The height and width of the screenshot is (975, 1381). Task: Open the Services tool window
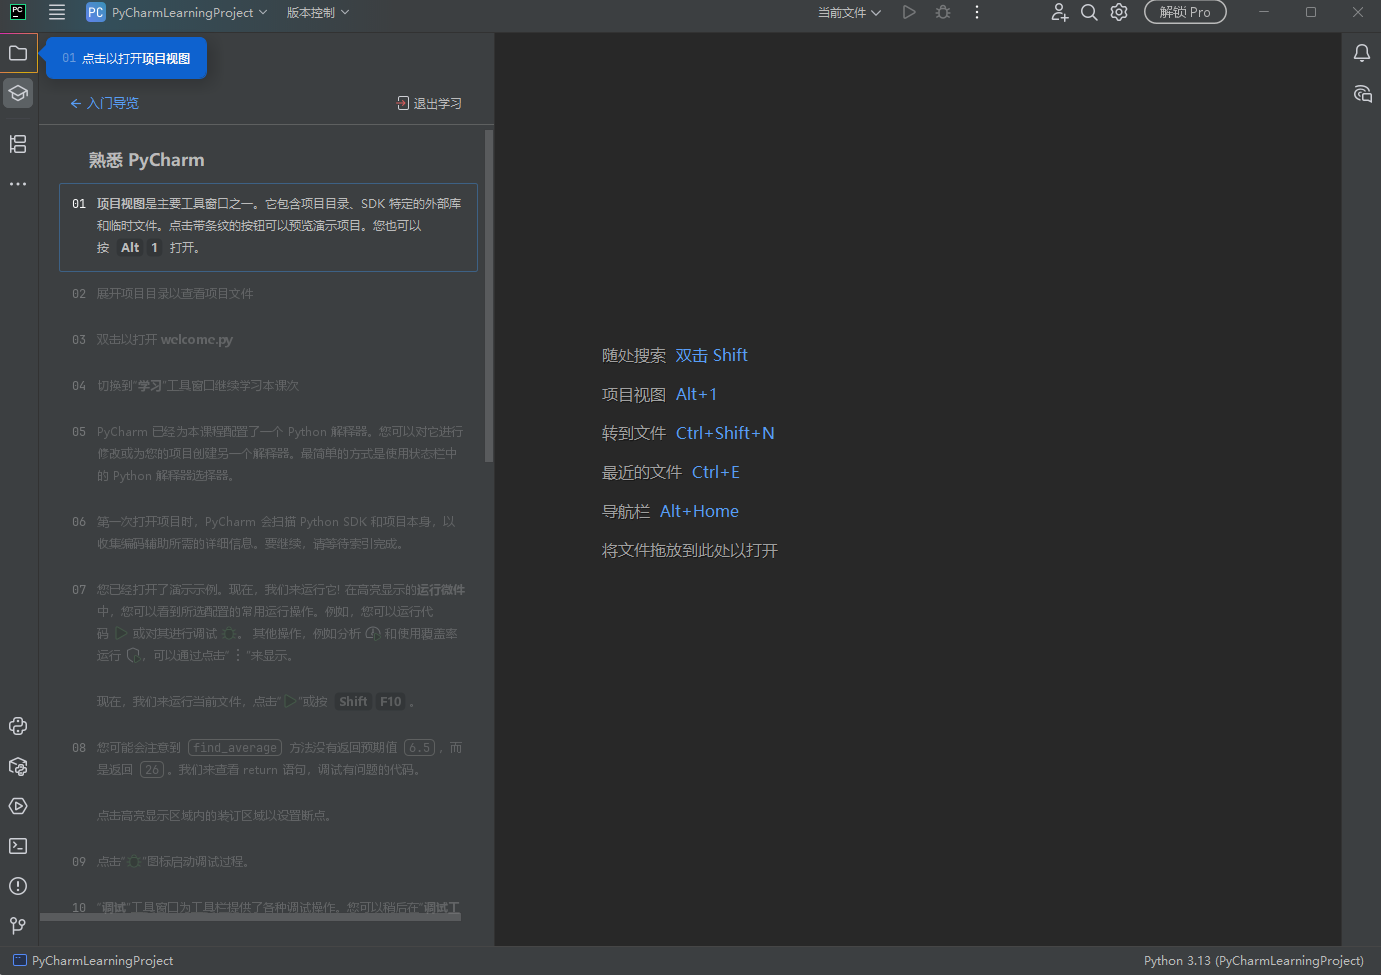(x=18, y=806)
